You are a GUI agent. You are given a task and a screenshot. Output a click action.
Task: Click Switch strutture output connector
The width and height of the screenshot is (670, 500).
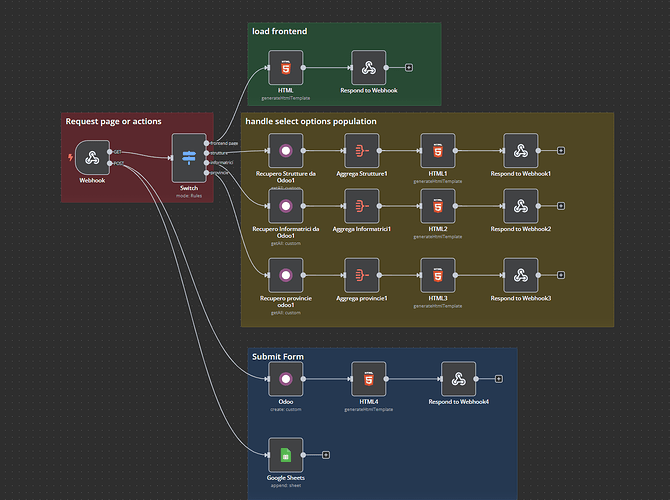(x=206, y=153)
